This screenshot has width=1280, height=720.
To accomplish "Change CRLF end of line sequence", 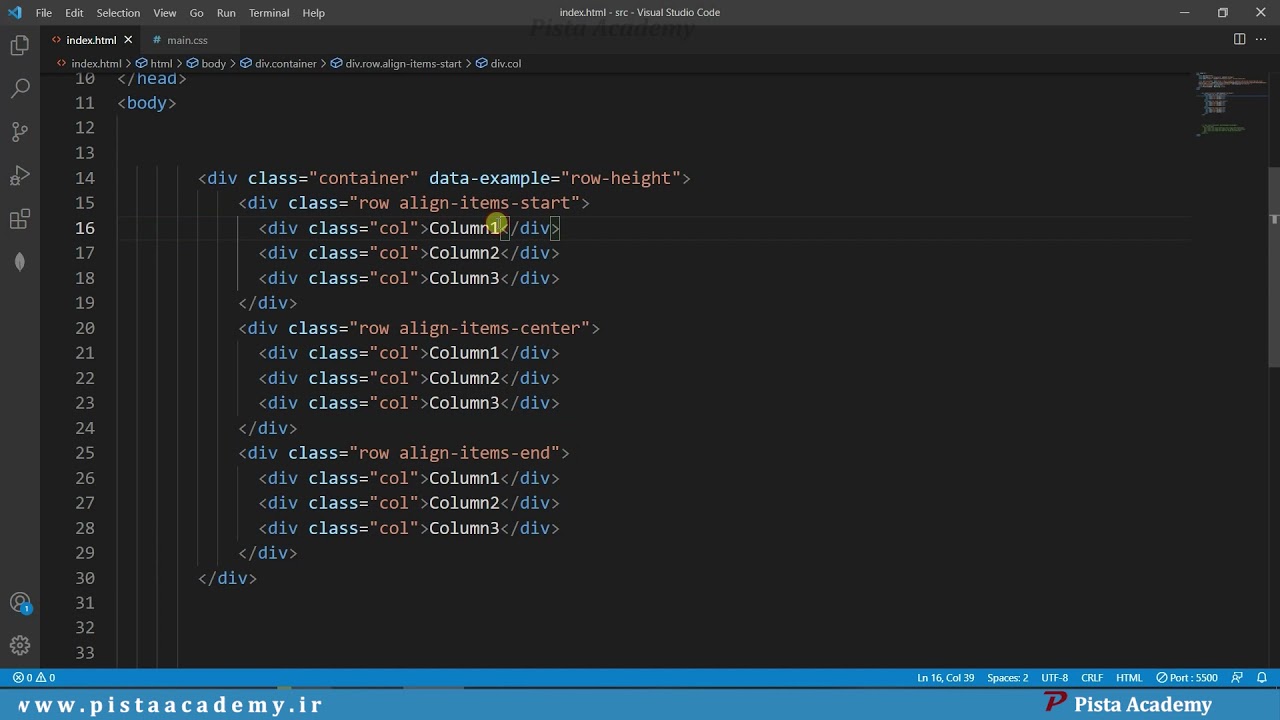I will click(x=1092, y=677).
